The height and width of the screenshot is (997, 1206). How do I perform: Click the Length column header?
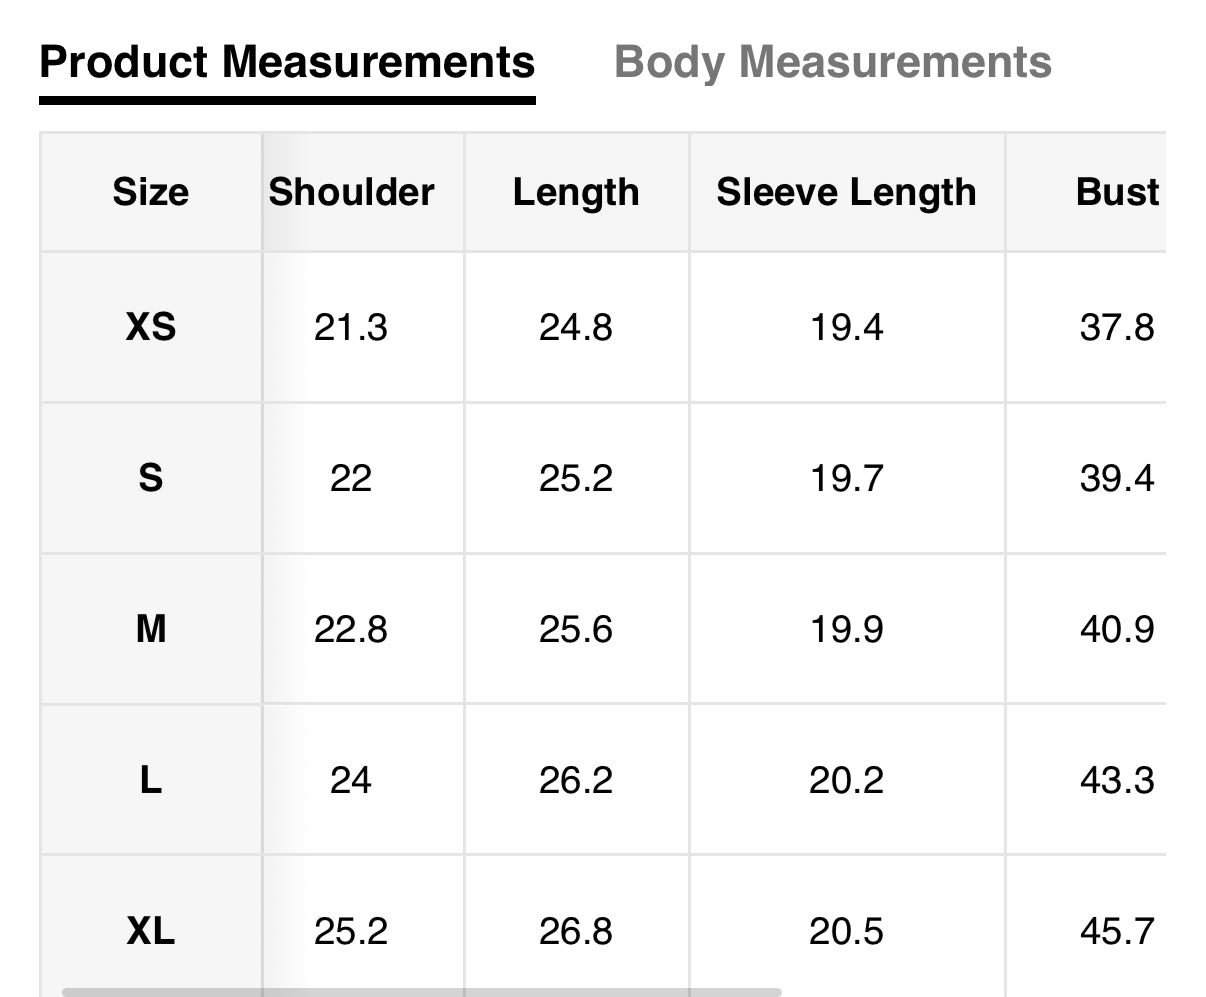click(576, 192)
